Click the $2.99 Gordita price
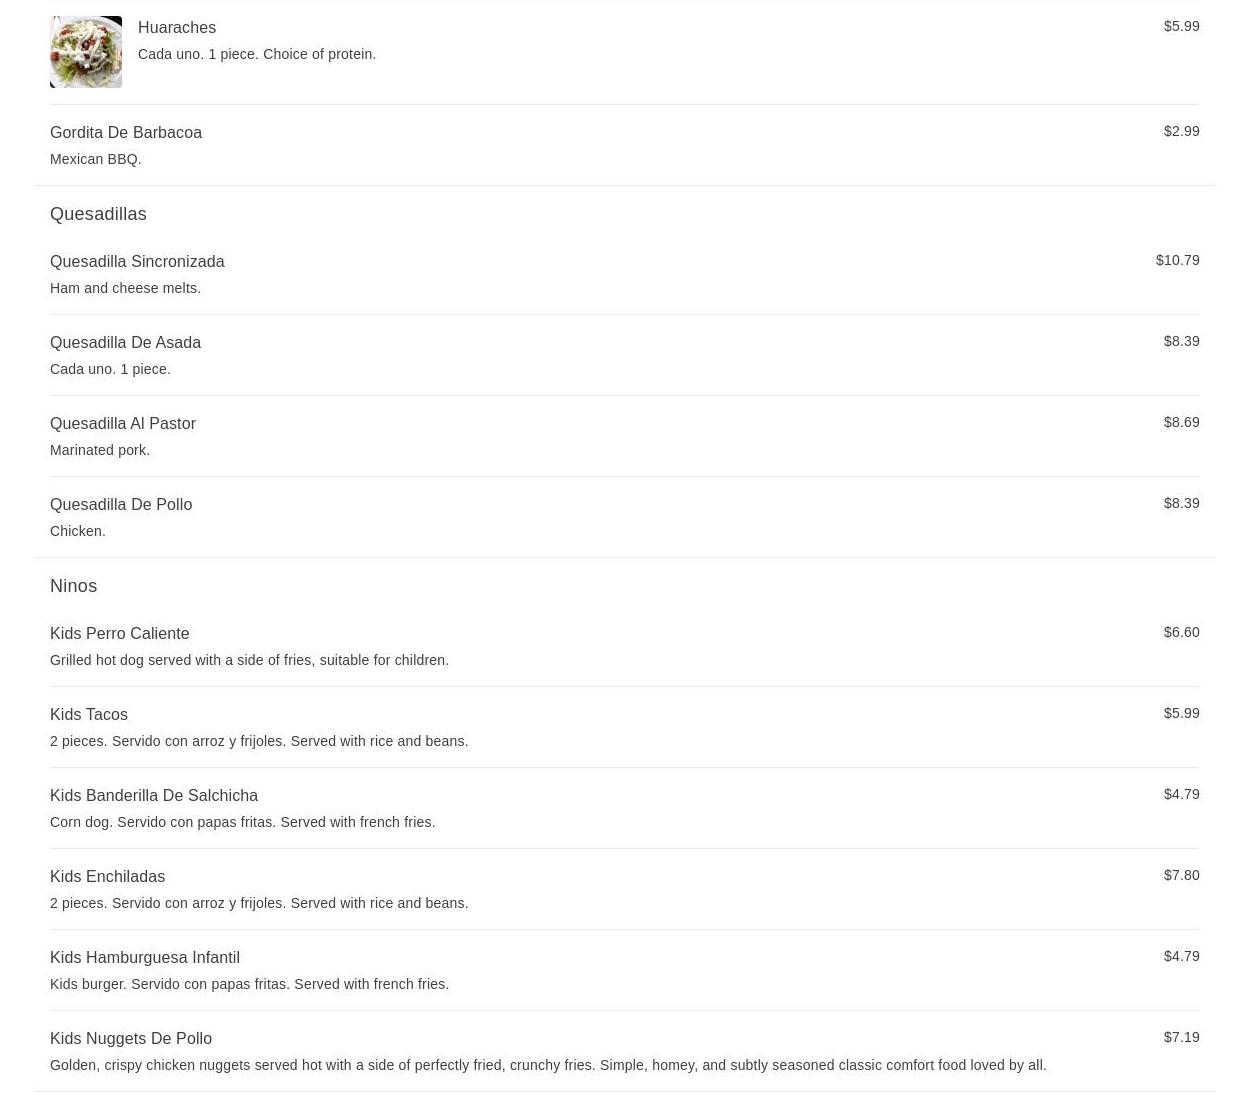The height and width of the screenshot is (1098, 1250). click(x=1181, y=131)
